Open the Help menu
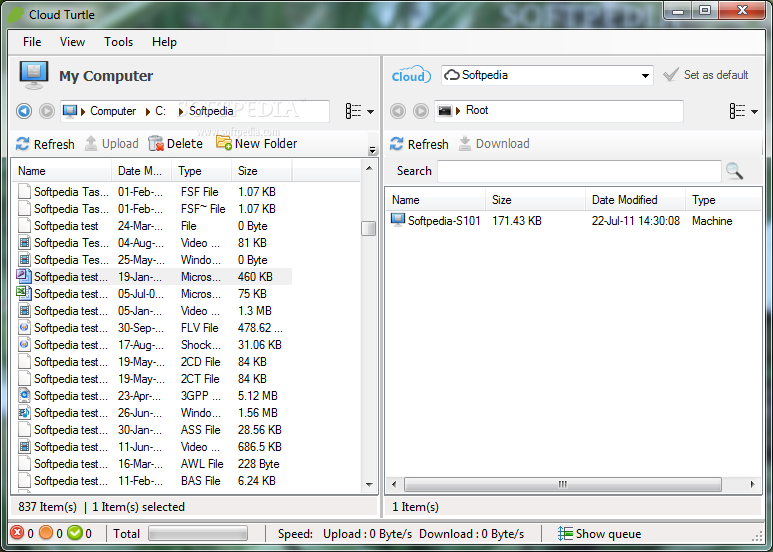The width and height of the screenshot is (773, 552). [164, 42]
